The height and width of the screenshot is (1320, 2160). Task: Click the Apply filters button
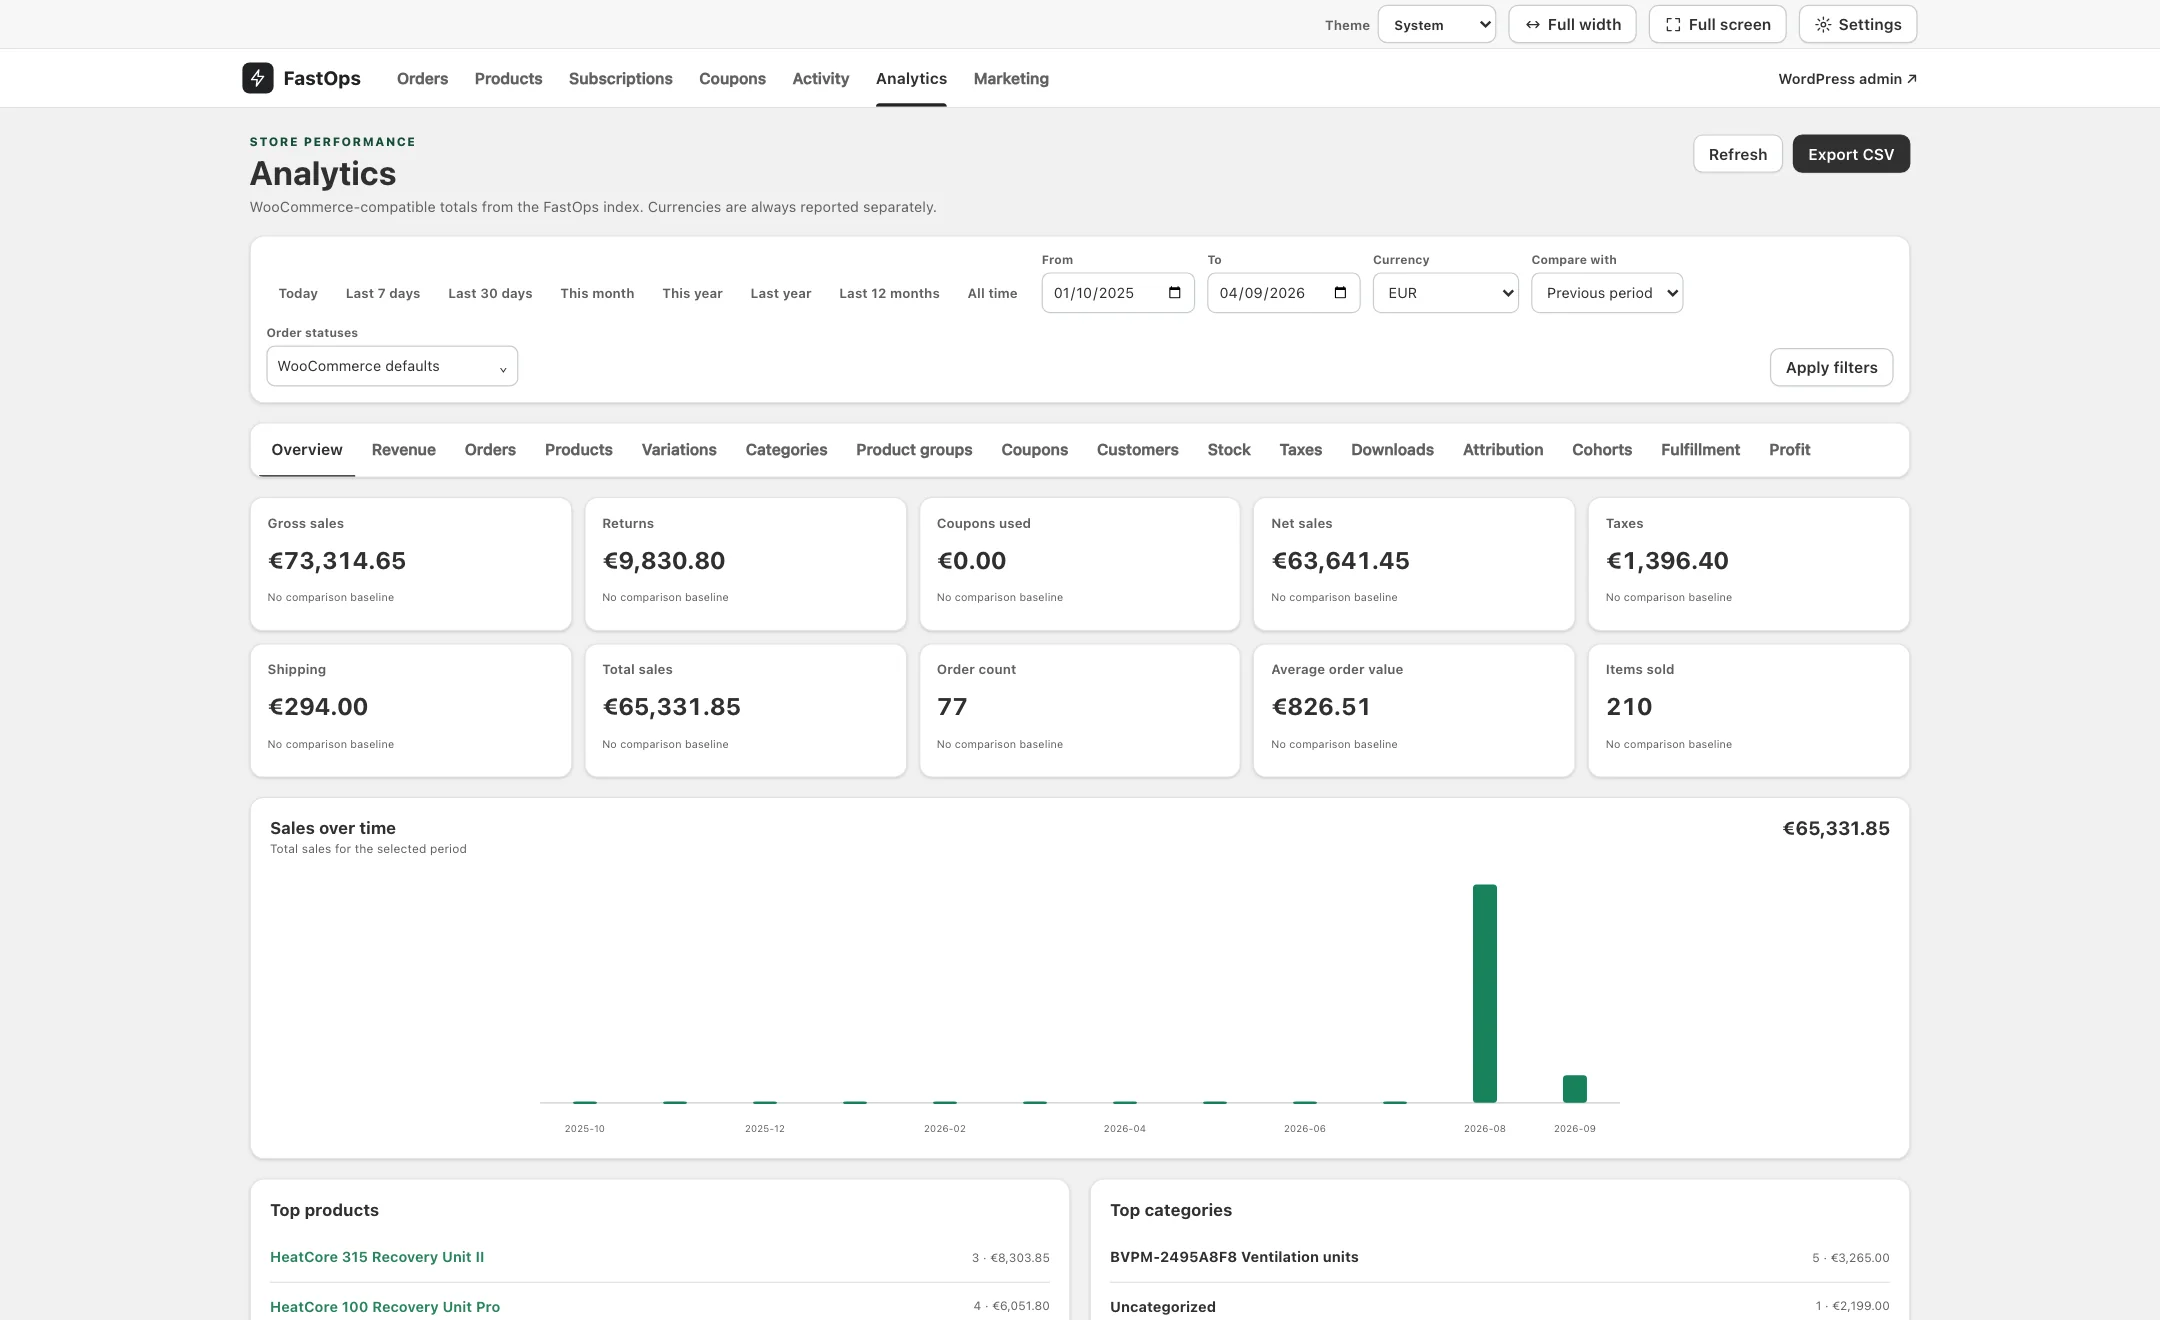pos(1831,367)
